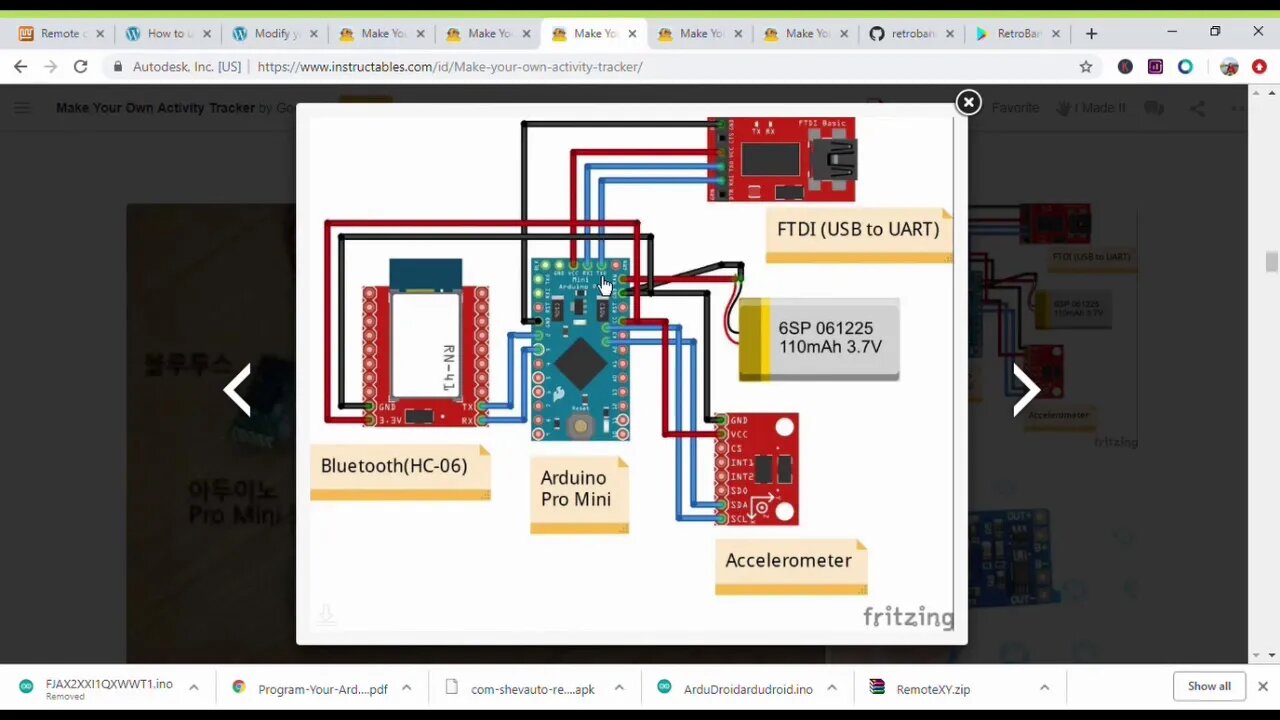Close the RetroBa tab
The width and height of the screenshot is (1280, 720).
click(1056, 34)
